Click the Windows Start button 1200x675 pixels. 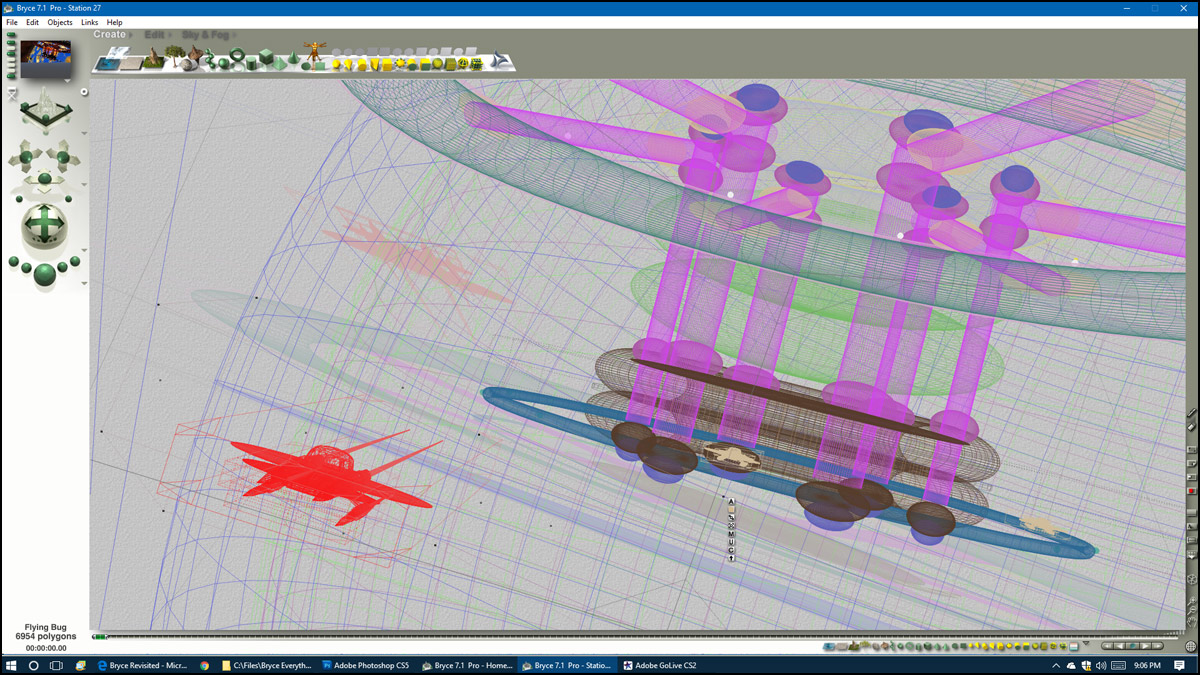click(11, 665)
